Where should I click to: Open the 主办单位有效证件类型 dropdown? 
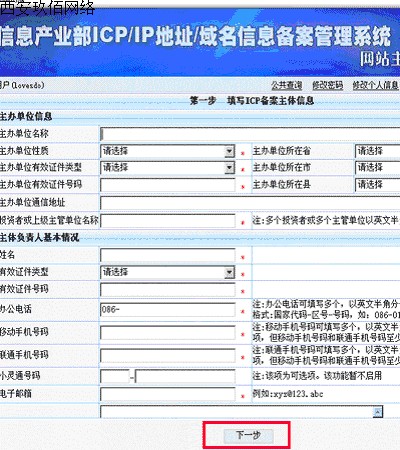pos(168,167)
